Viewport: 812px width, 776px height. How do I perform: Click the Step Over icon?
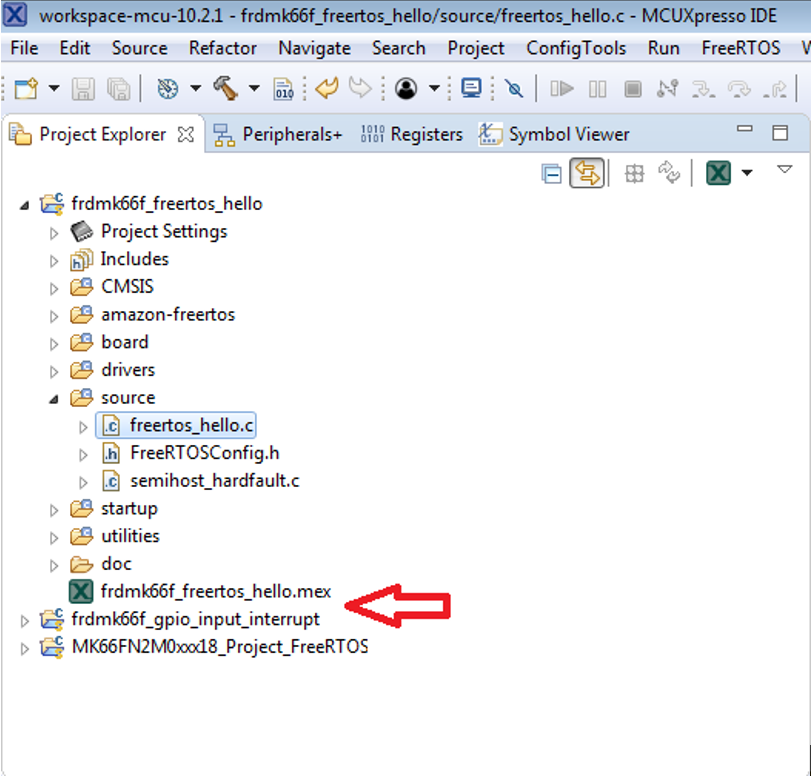click(x=739, y=89)
